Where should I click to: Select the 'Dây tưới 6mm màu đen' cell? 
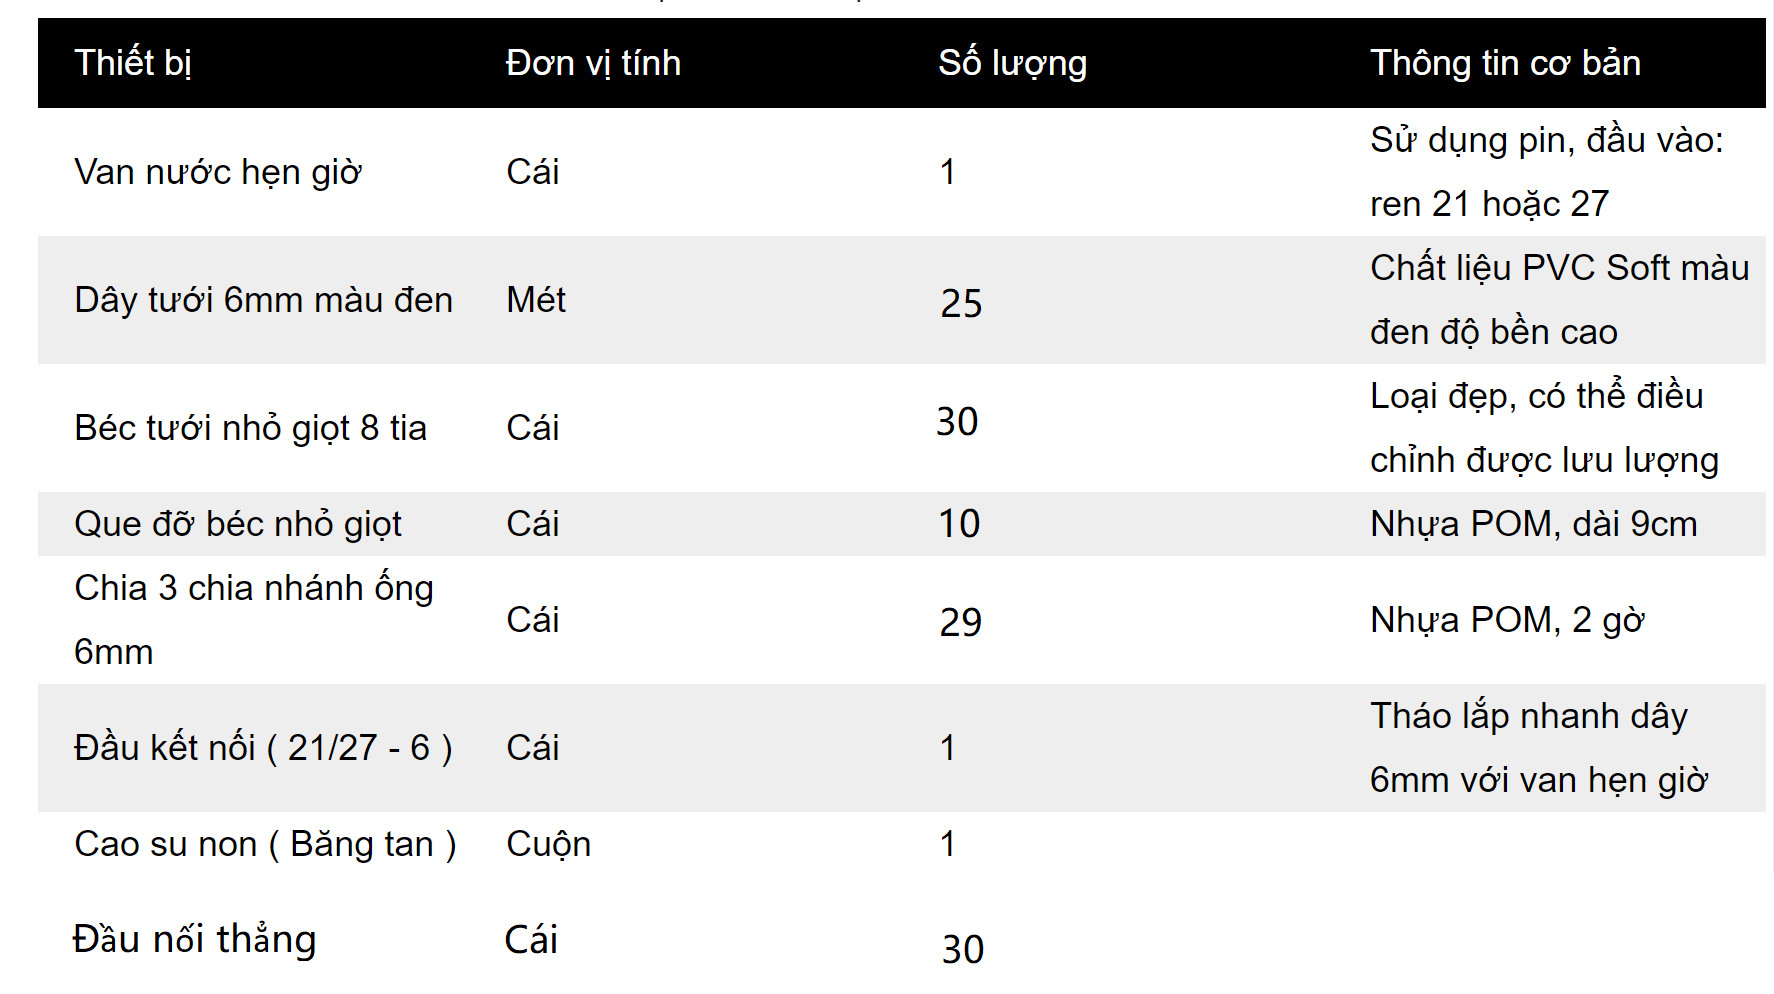point(264,300)
